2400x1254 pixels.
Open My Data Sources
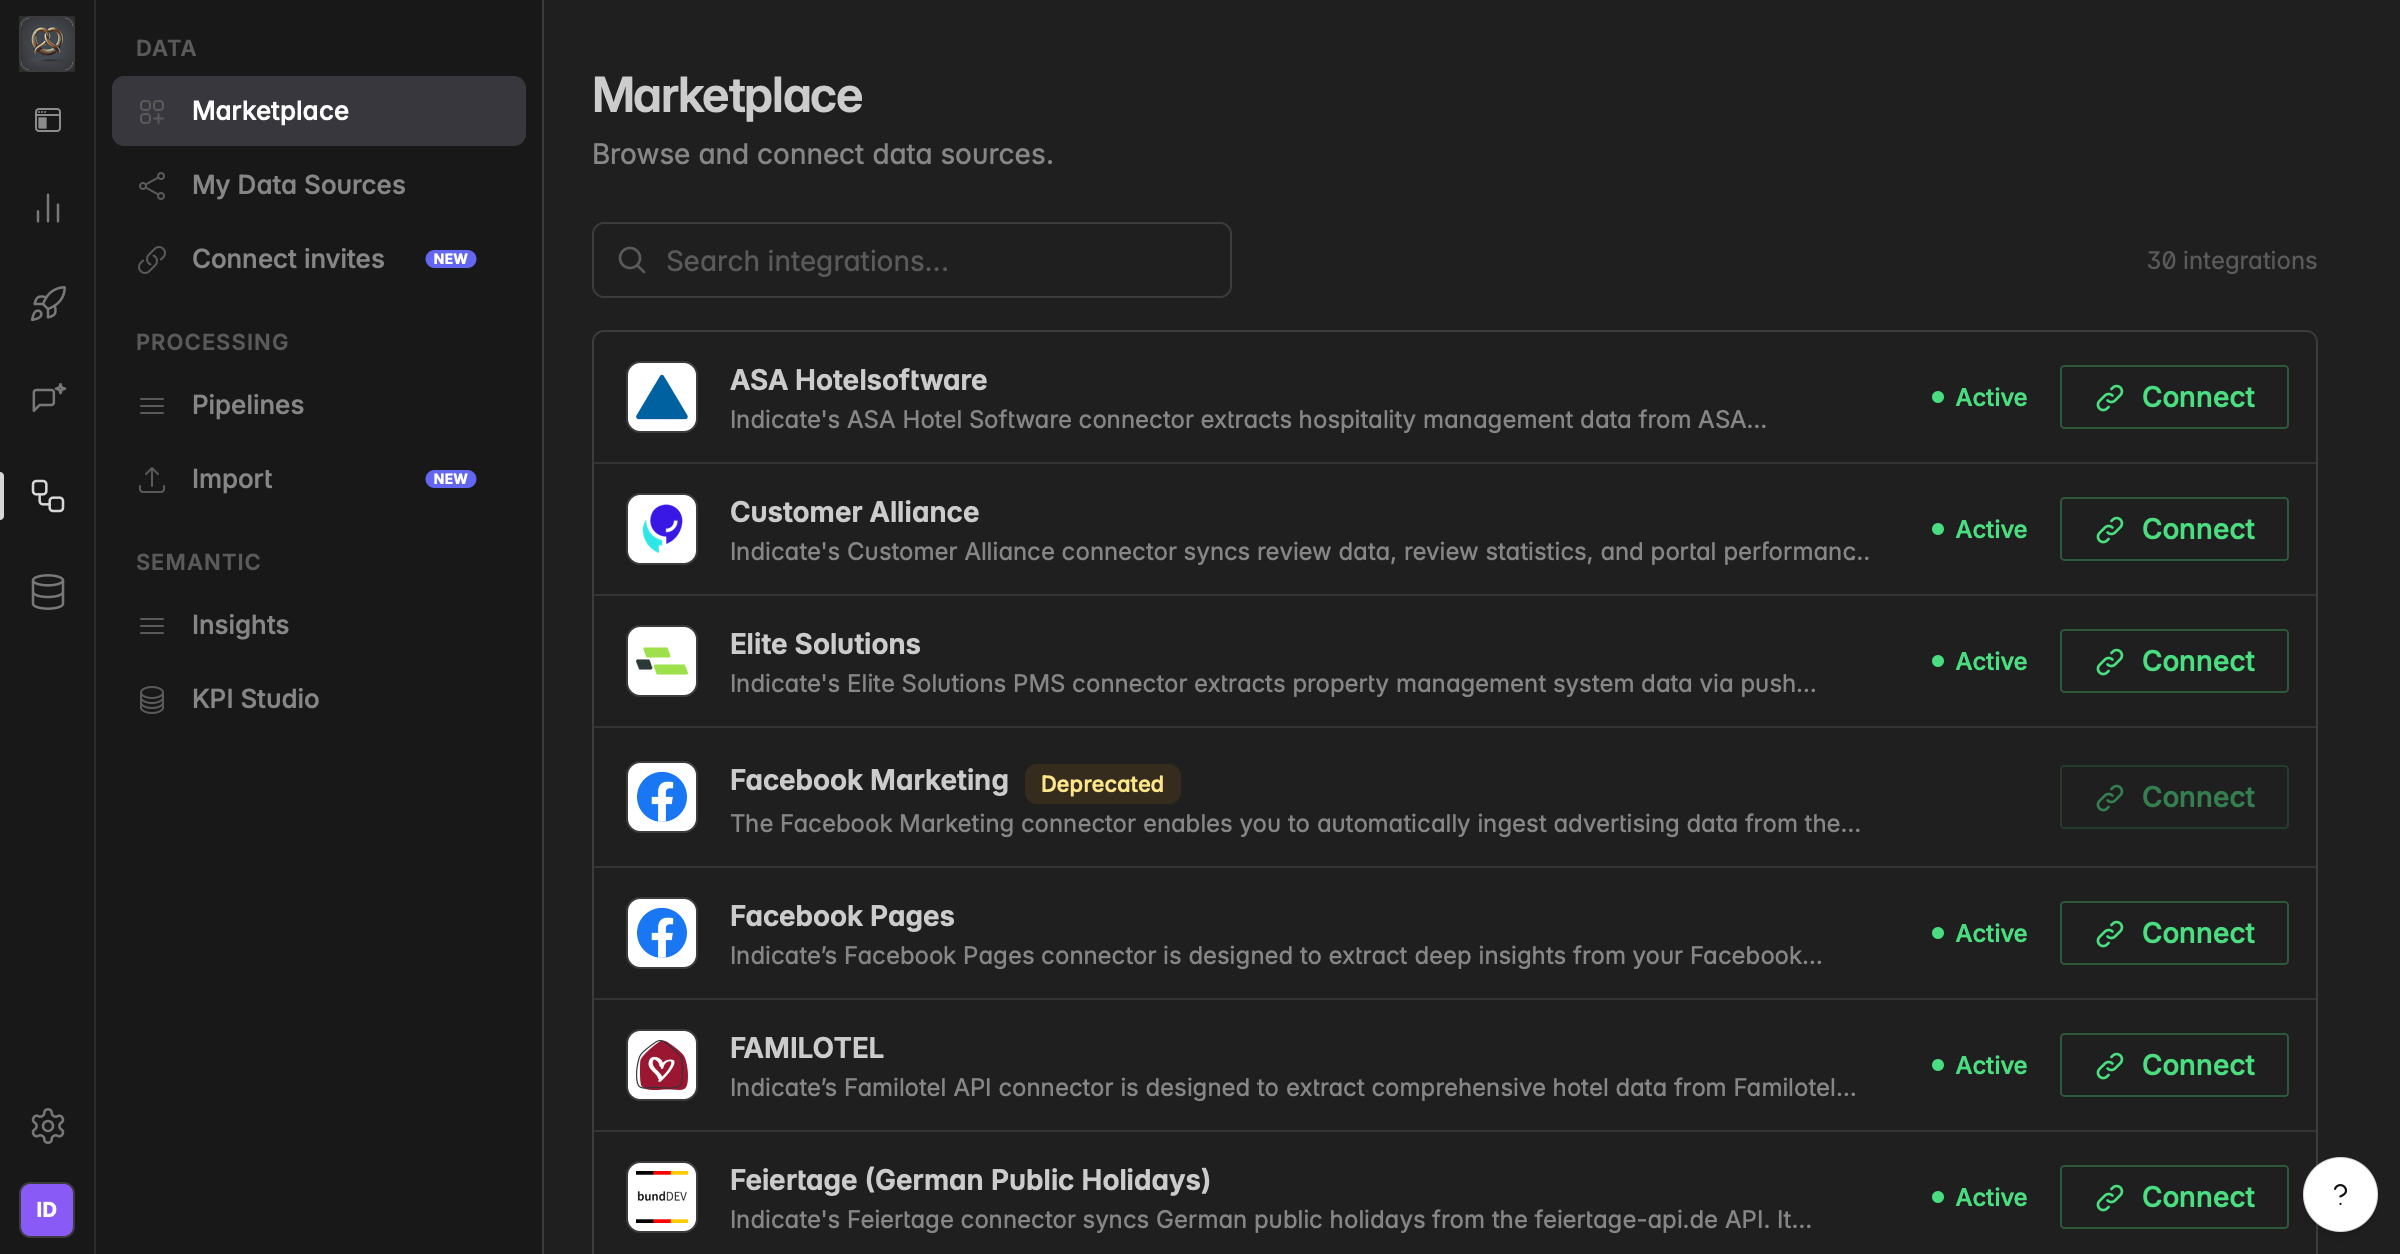tap(319, 185)
